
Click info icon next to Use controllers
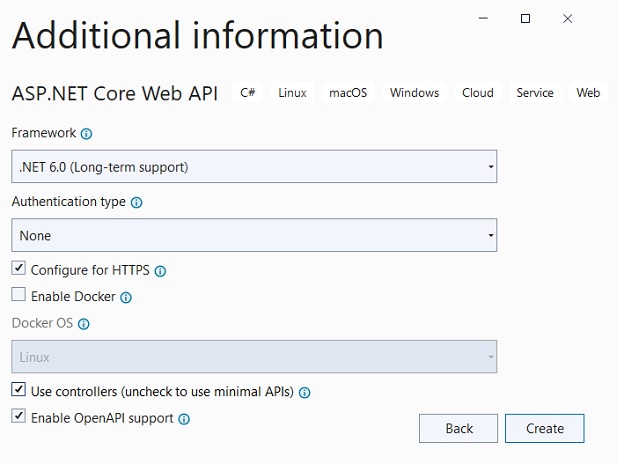pos(305,393)
